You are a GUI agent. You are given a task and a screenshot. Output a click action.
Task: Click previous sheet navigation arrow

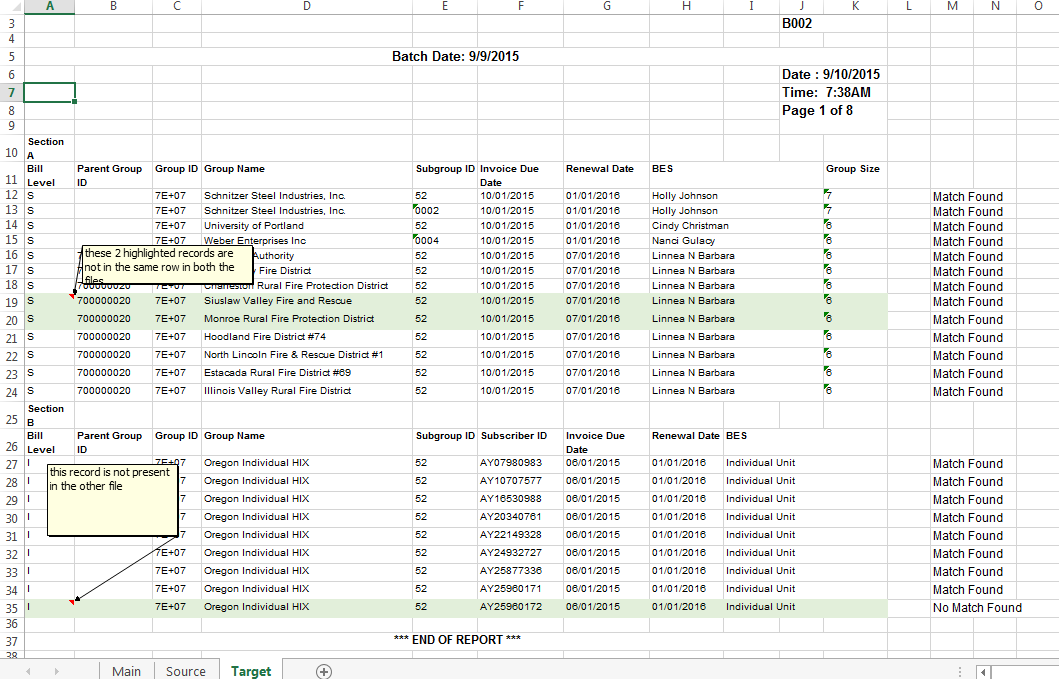tap(28, 671)
